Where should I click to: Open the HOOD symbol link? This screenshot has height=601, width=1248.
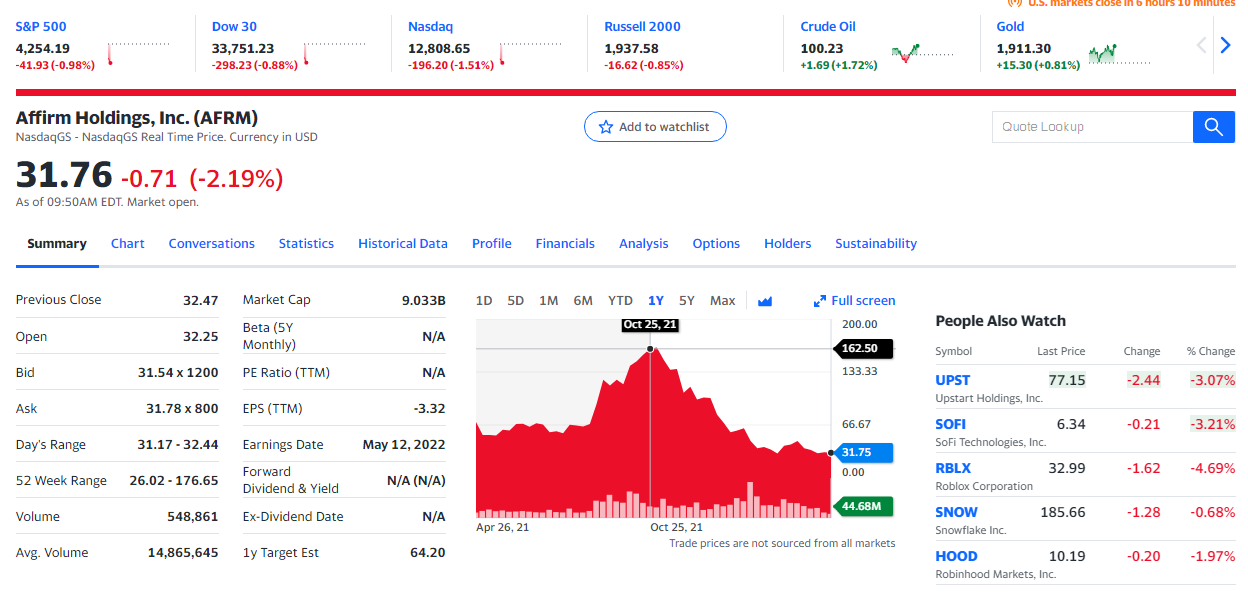956,556
